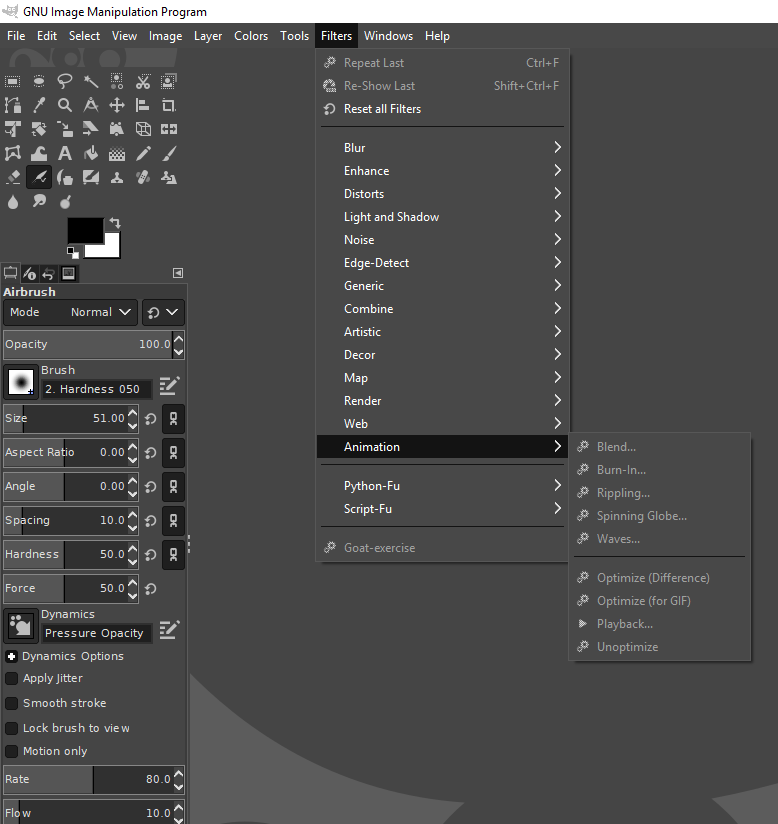Toggle link for Aspect Ratio
The image size is (778, 824).
point(173,453)
